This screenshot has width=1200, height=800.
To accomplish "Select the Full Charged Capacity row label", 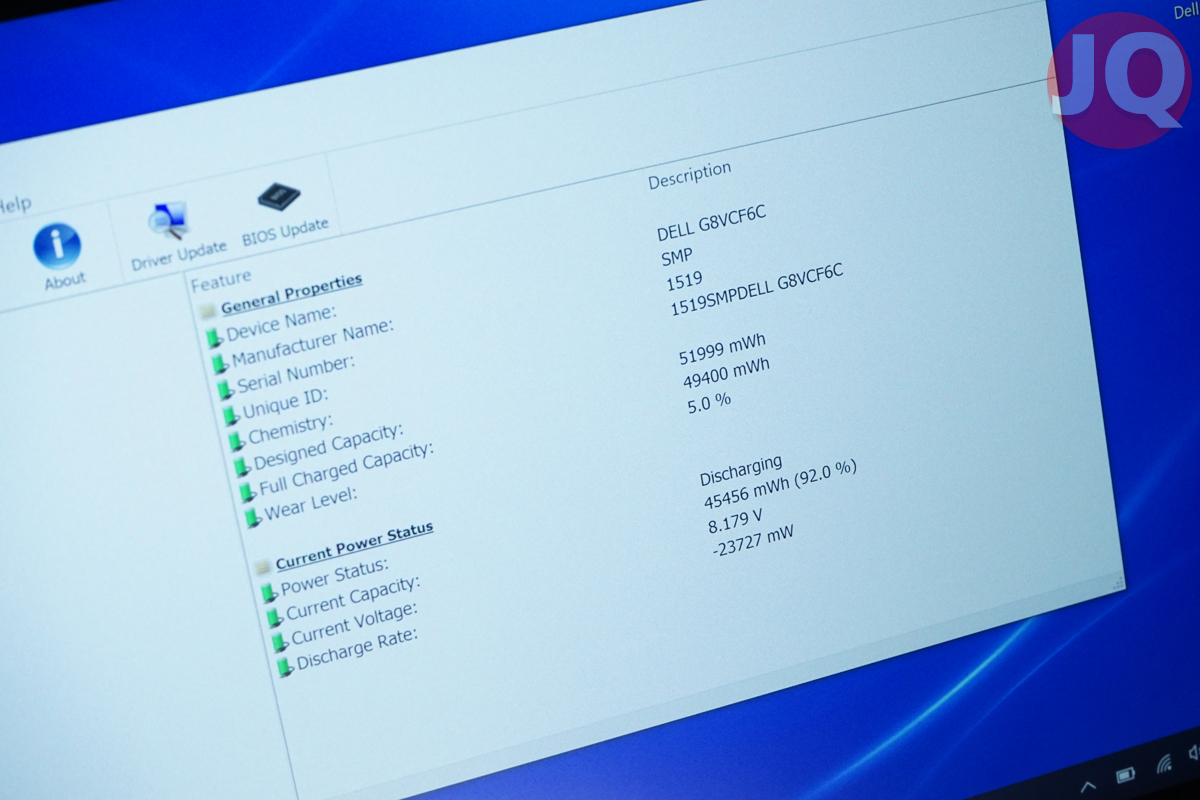I will click(x=346, y=468).
